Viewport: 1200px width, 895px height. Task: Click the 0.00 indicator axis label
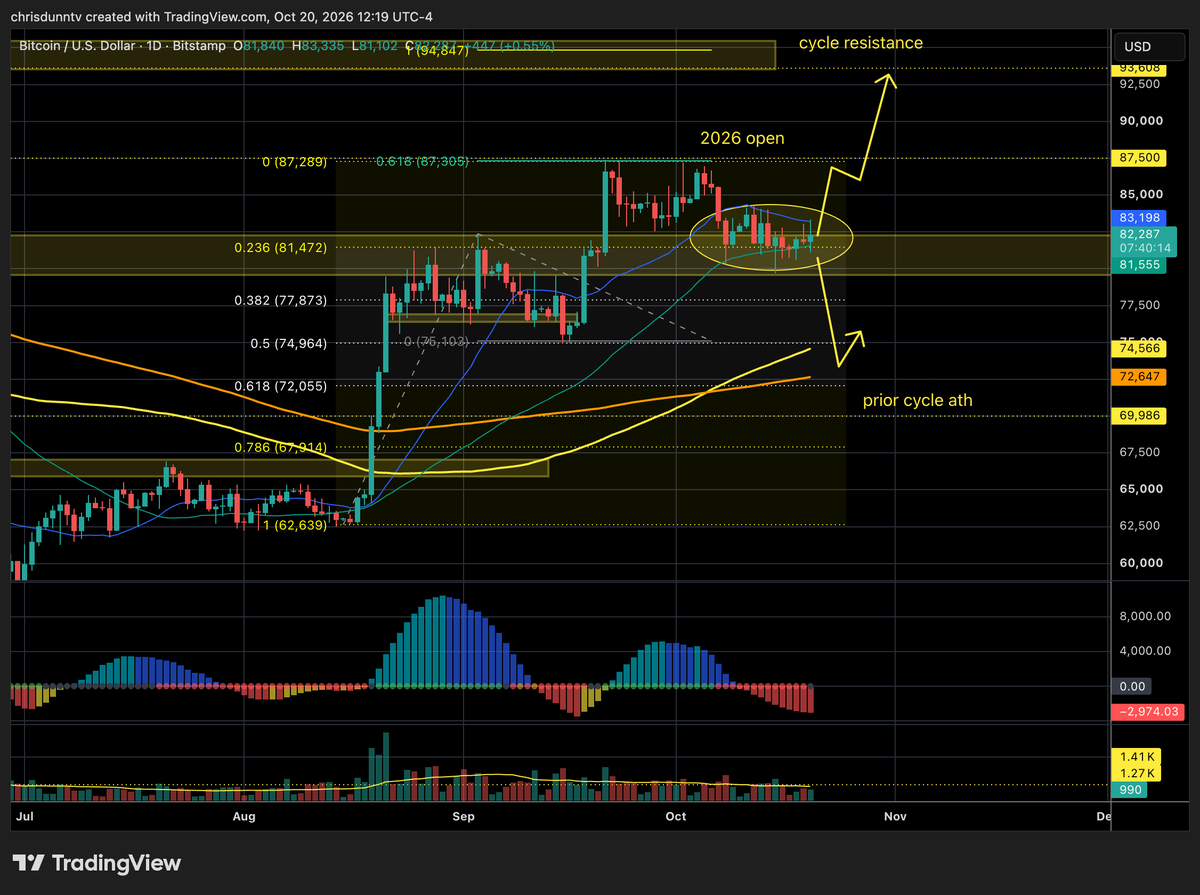(1131, 687)
